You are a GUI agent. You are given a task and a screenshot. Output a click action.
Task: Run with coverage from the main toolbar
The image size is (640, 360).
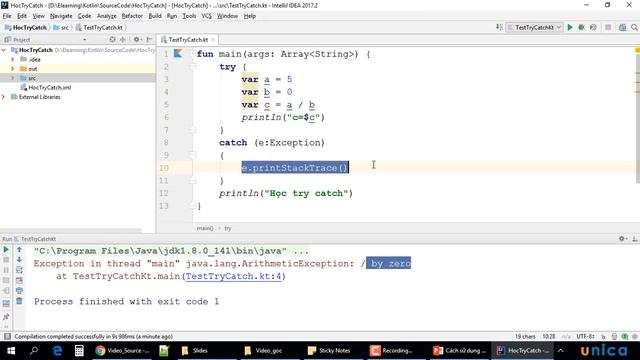(593, 27)
